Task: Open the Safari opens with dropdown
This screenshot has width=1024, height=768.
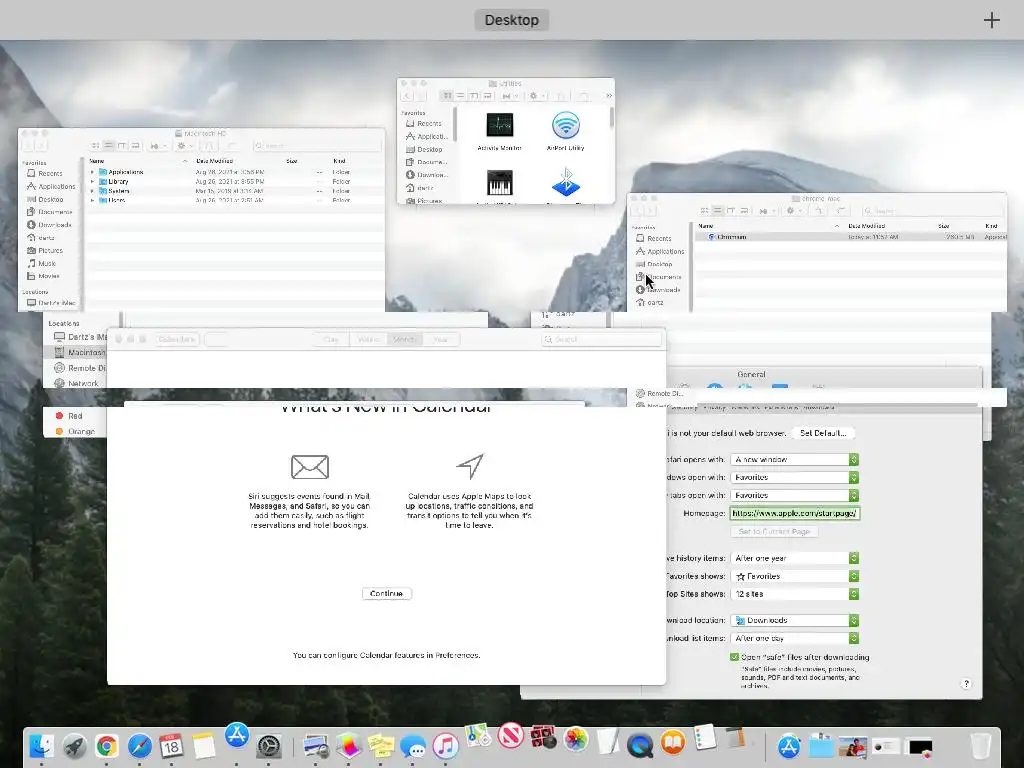Action: point(794,460)
